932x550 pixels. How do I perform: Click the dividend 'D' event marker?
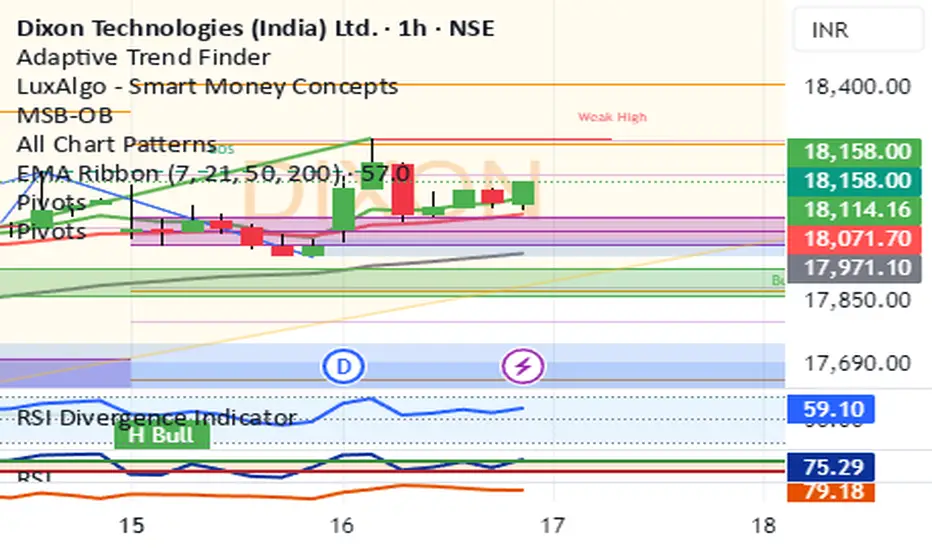pos(344,366)
